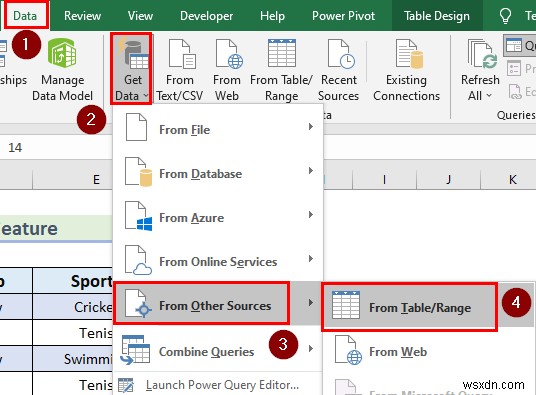
Task: Click the From Table/Range ribbon icon
Action: pos(282,53)
